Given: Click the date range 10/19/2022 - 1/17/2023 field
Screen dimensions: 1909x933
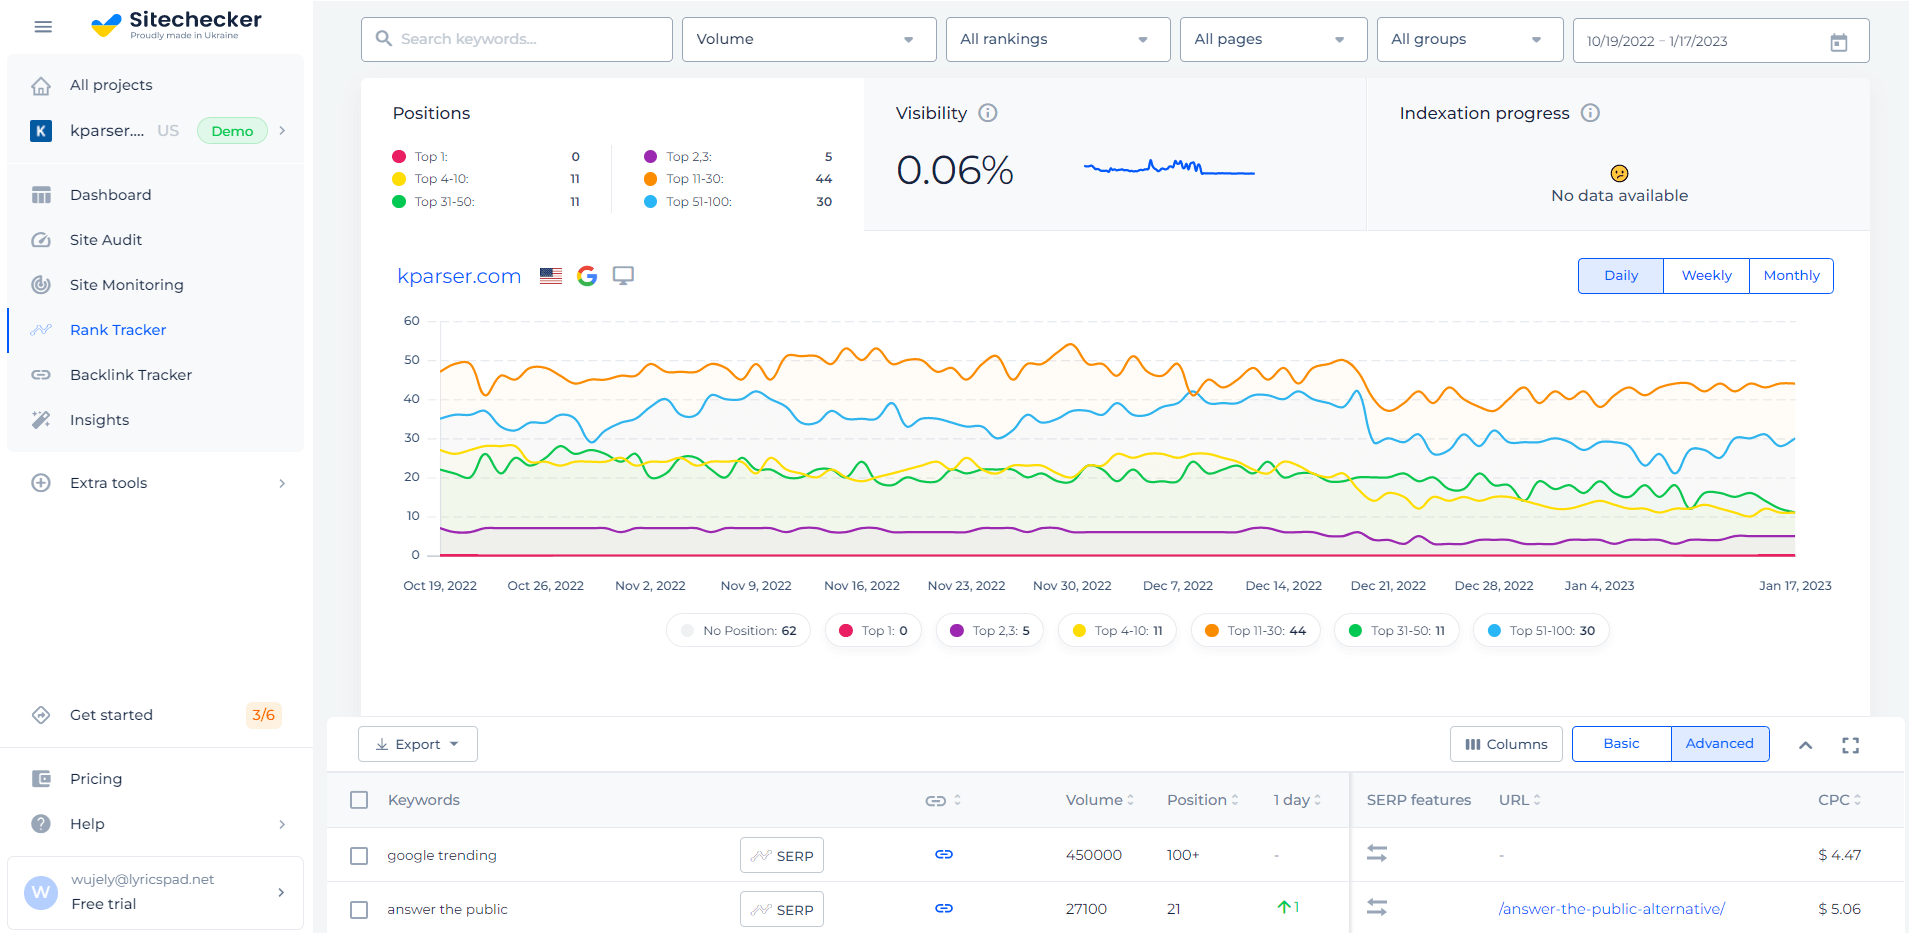Looking at the screenshot, I should [x=1721, y=41].
